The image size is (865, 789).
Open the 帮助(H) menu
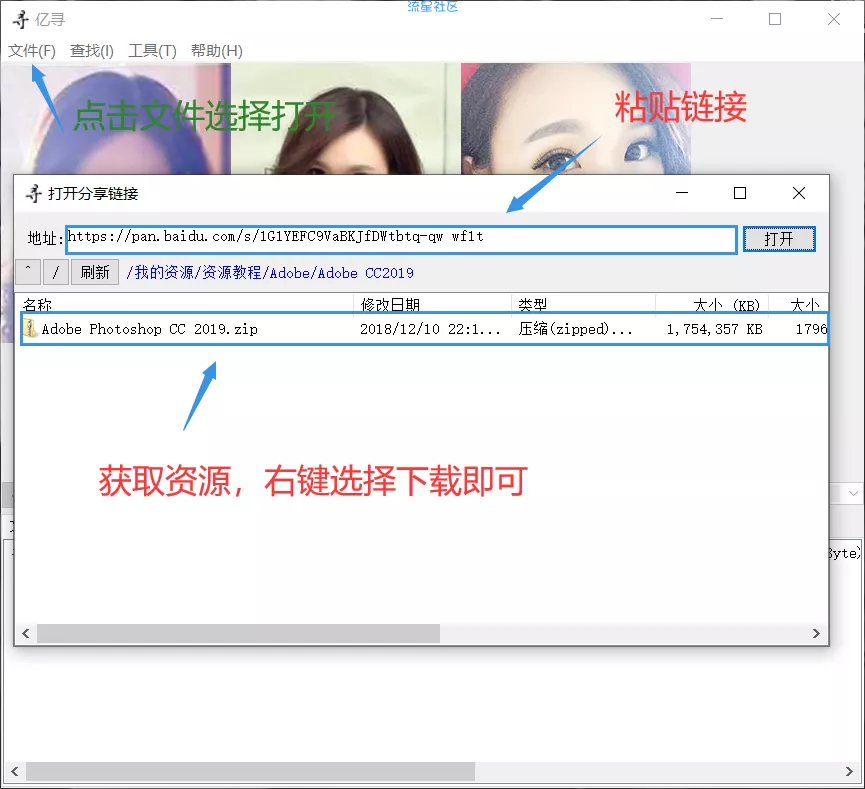(216, 51)
